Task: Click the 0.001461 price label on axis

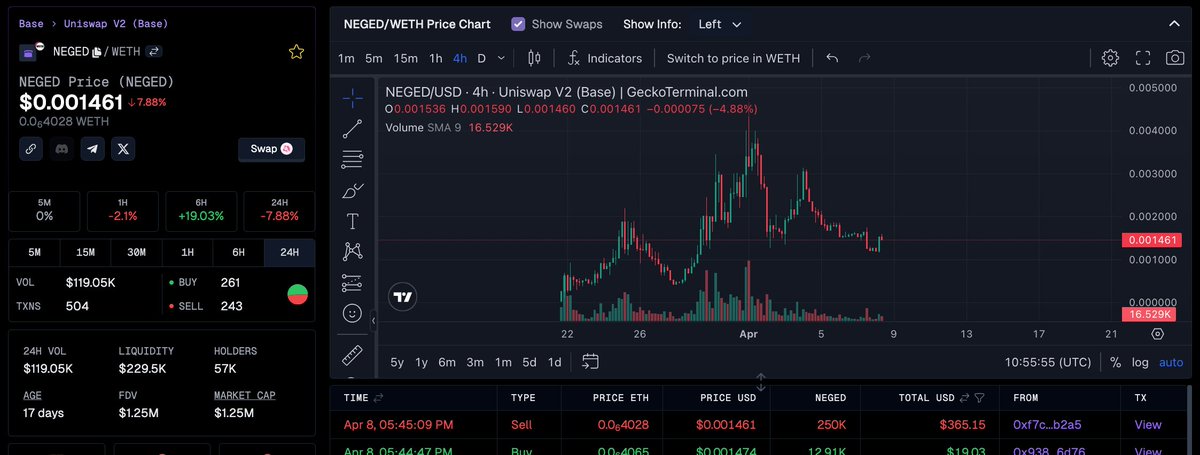Action: [1153, 240]
